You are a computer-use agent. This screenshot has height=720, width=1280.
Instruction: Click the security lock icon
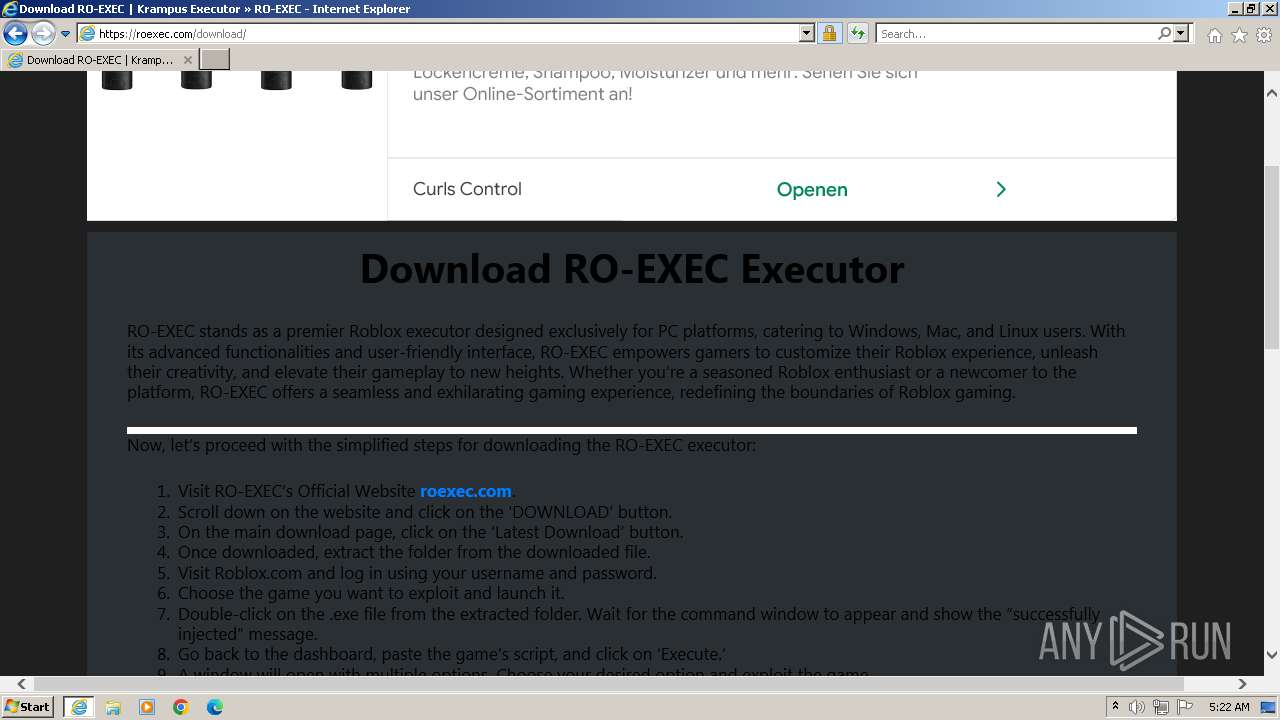[829, 33]
